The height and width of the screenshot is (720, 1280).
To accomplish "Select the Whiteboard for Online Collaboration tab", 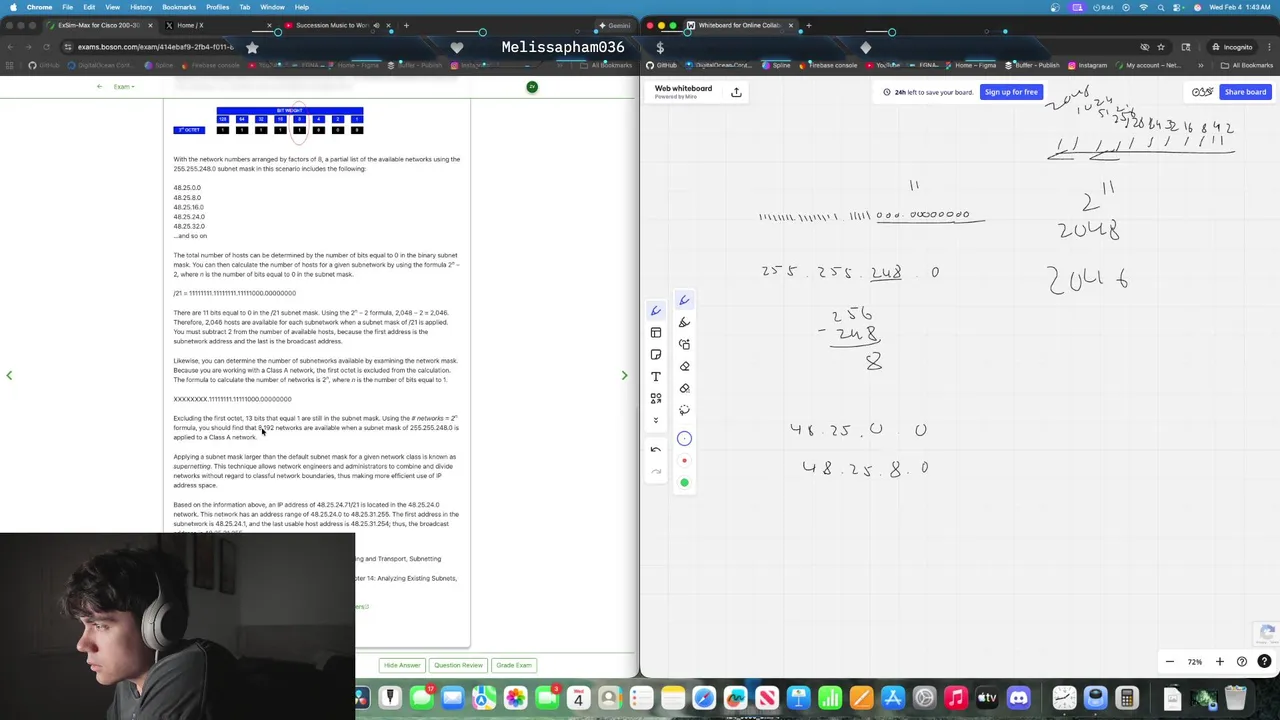I will (740, 25).
